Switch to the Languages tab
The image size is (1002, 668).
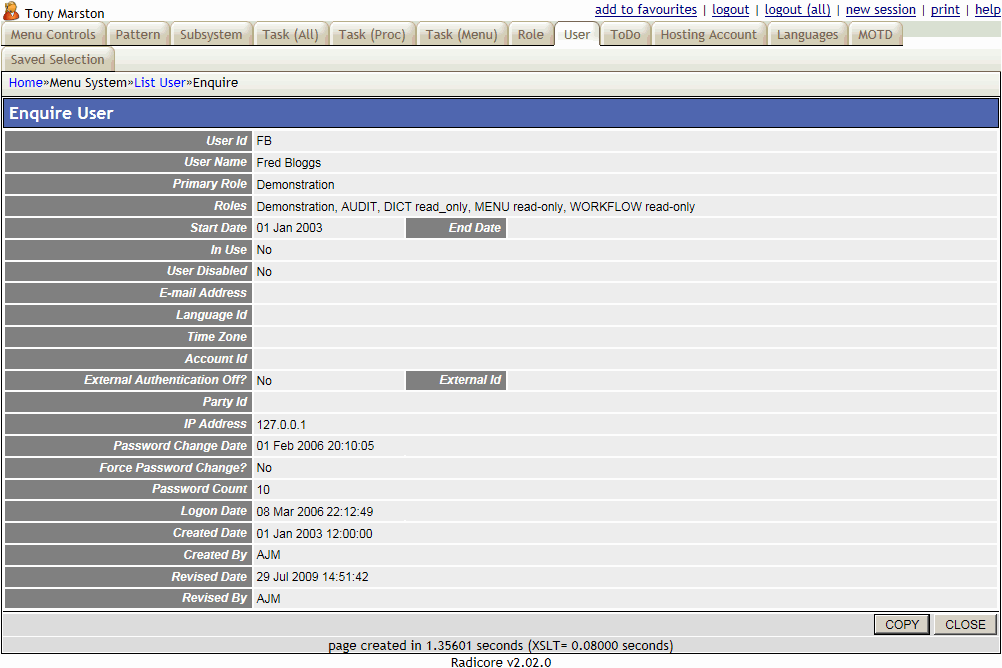click(x=807, y=33)
